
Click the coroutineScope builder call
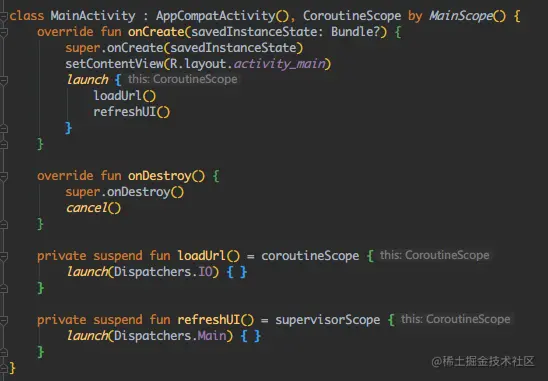[x=310, y=256]
